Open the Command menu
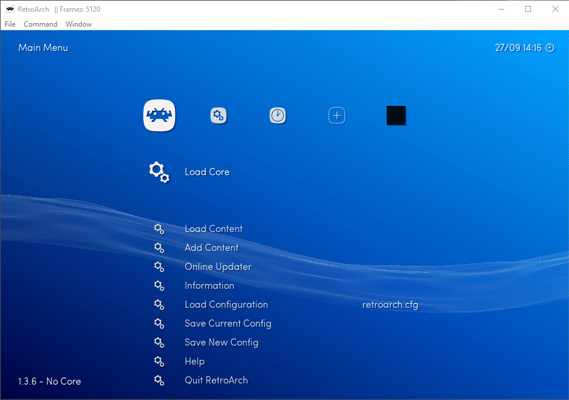 point(40,24)
